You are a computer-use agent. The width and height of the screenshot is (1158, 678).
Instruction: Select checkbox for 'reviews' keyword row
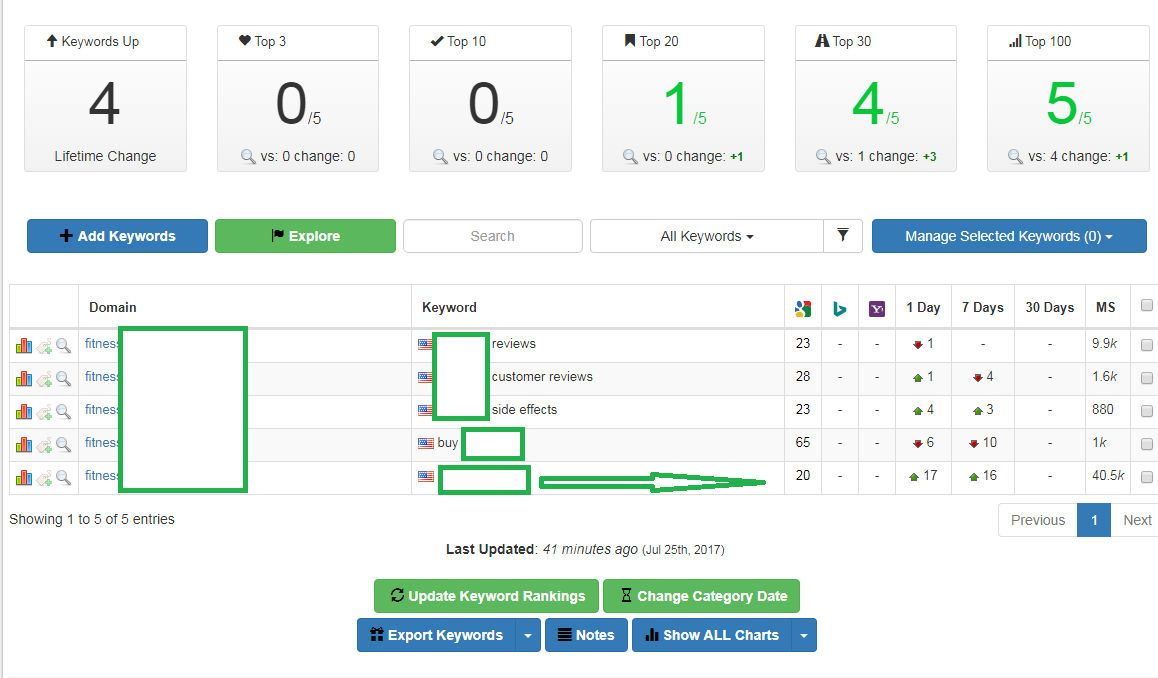pos(1146,345)
